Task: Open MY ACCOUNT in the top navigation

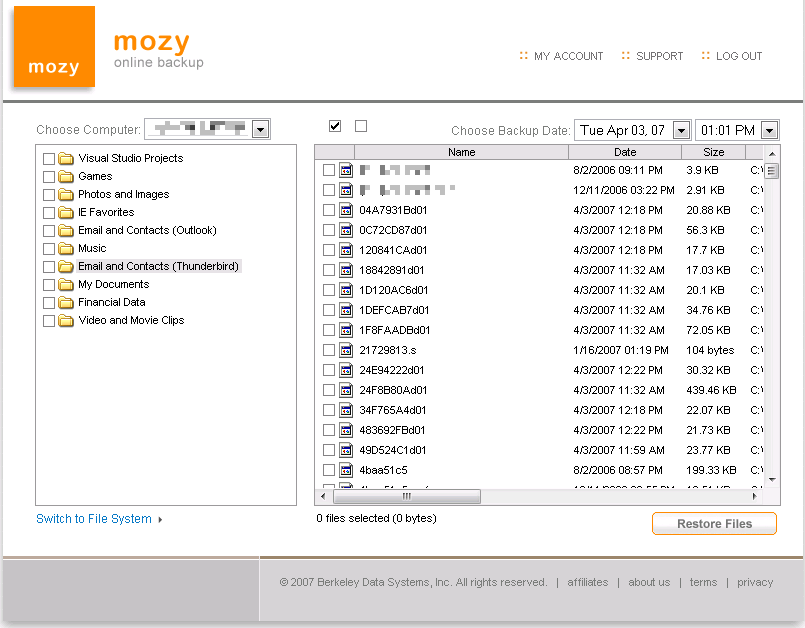Action: coord(568,56)
